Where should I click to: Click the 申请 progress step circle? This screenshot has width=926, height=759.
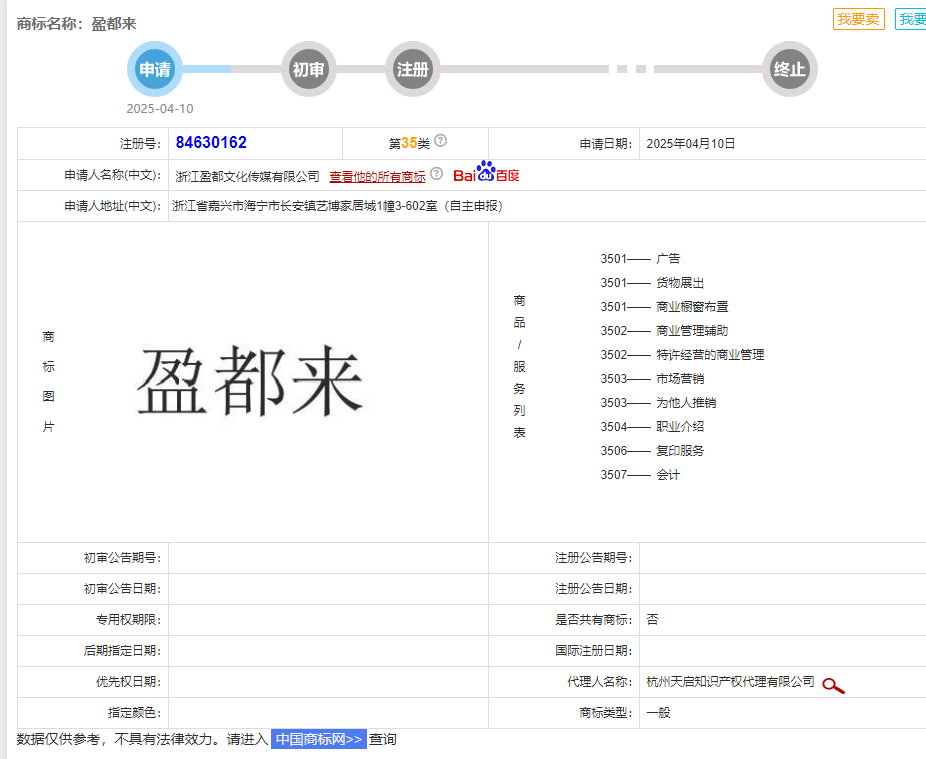click(x=155, y=69)
